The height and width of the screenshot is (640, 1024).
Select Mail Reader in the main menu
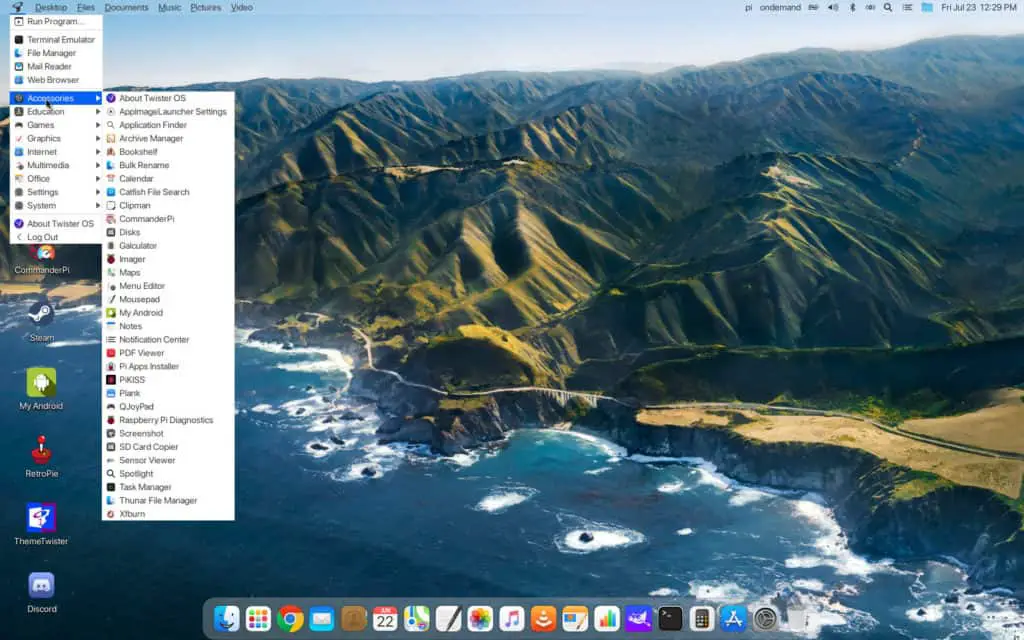point(56,66)
